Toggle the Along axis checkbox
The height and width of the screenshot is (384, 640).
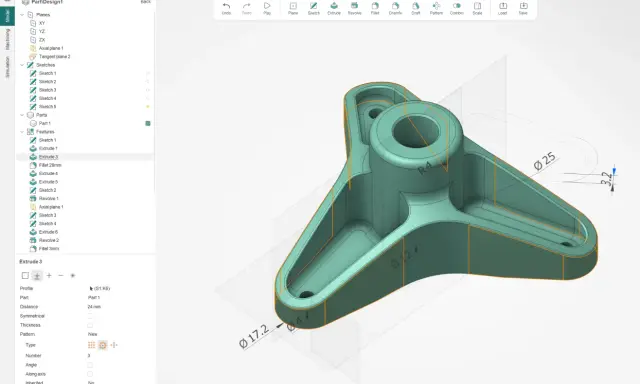[90, 374]
